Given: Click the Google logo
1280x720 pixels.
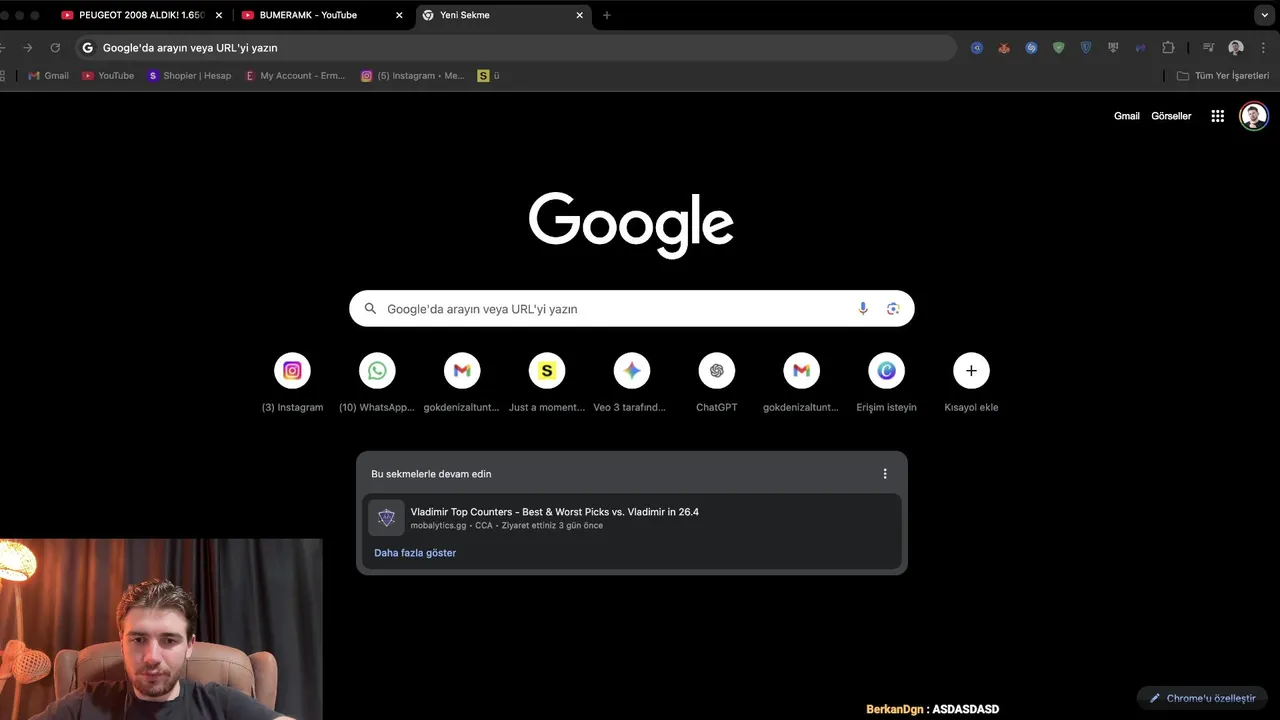Looking at the screenshot, I should (x=631, y=226).
